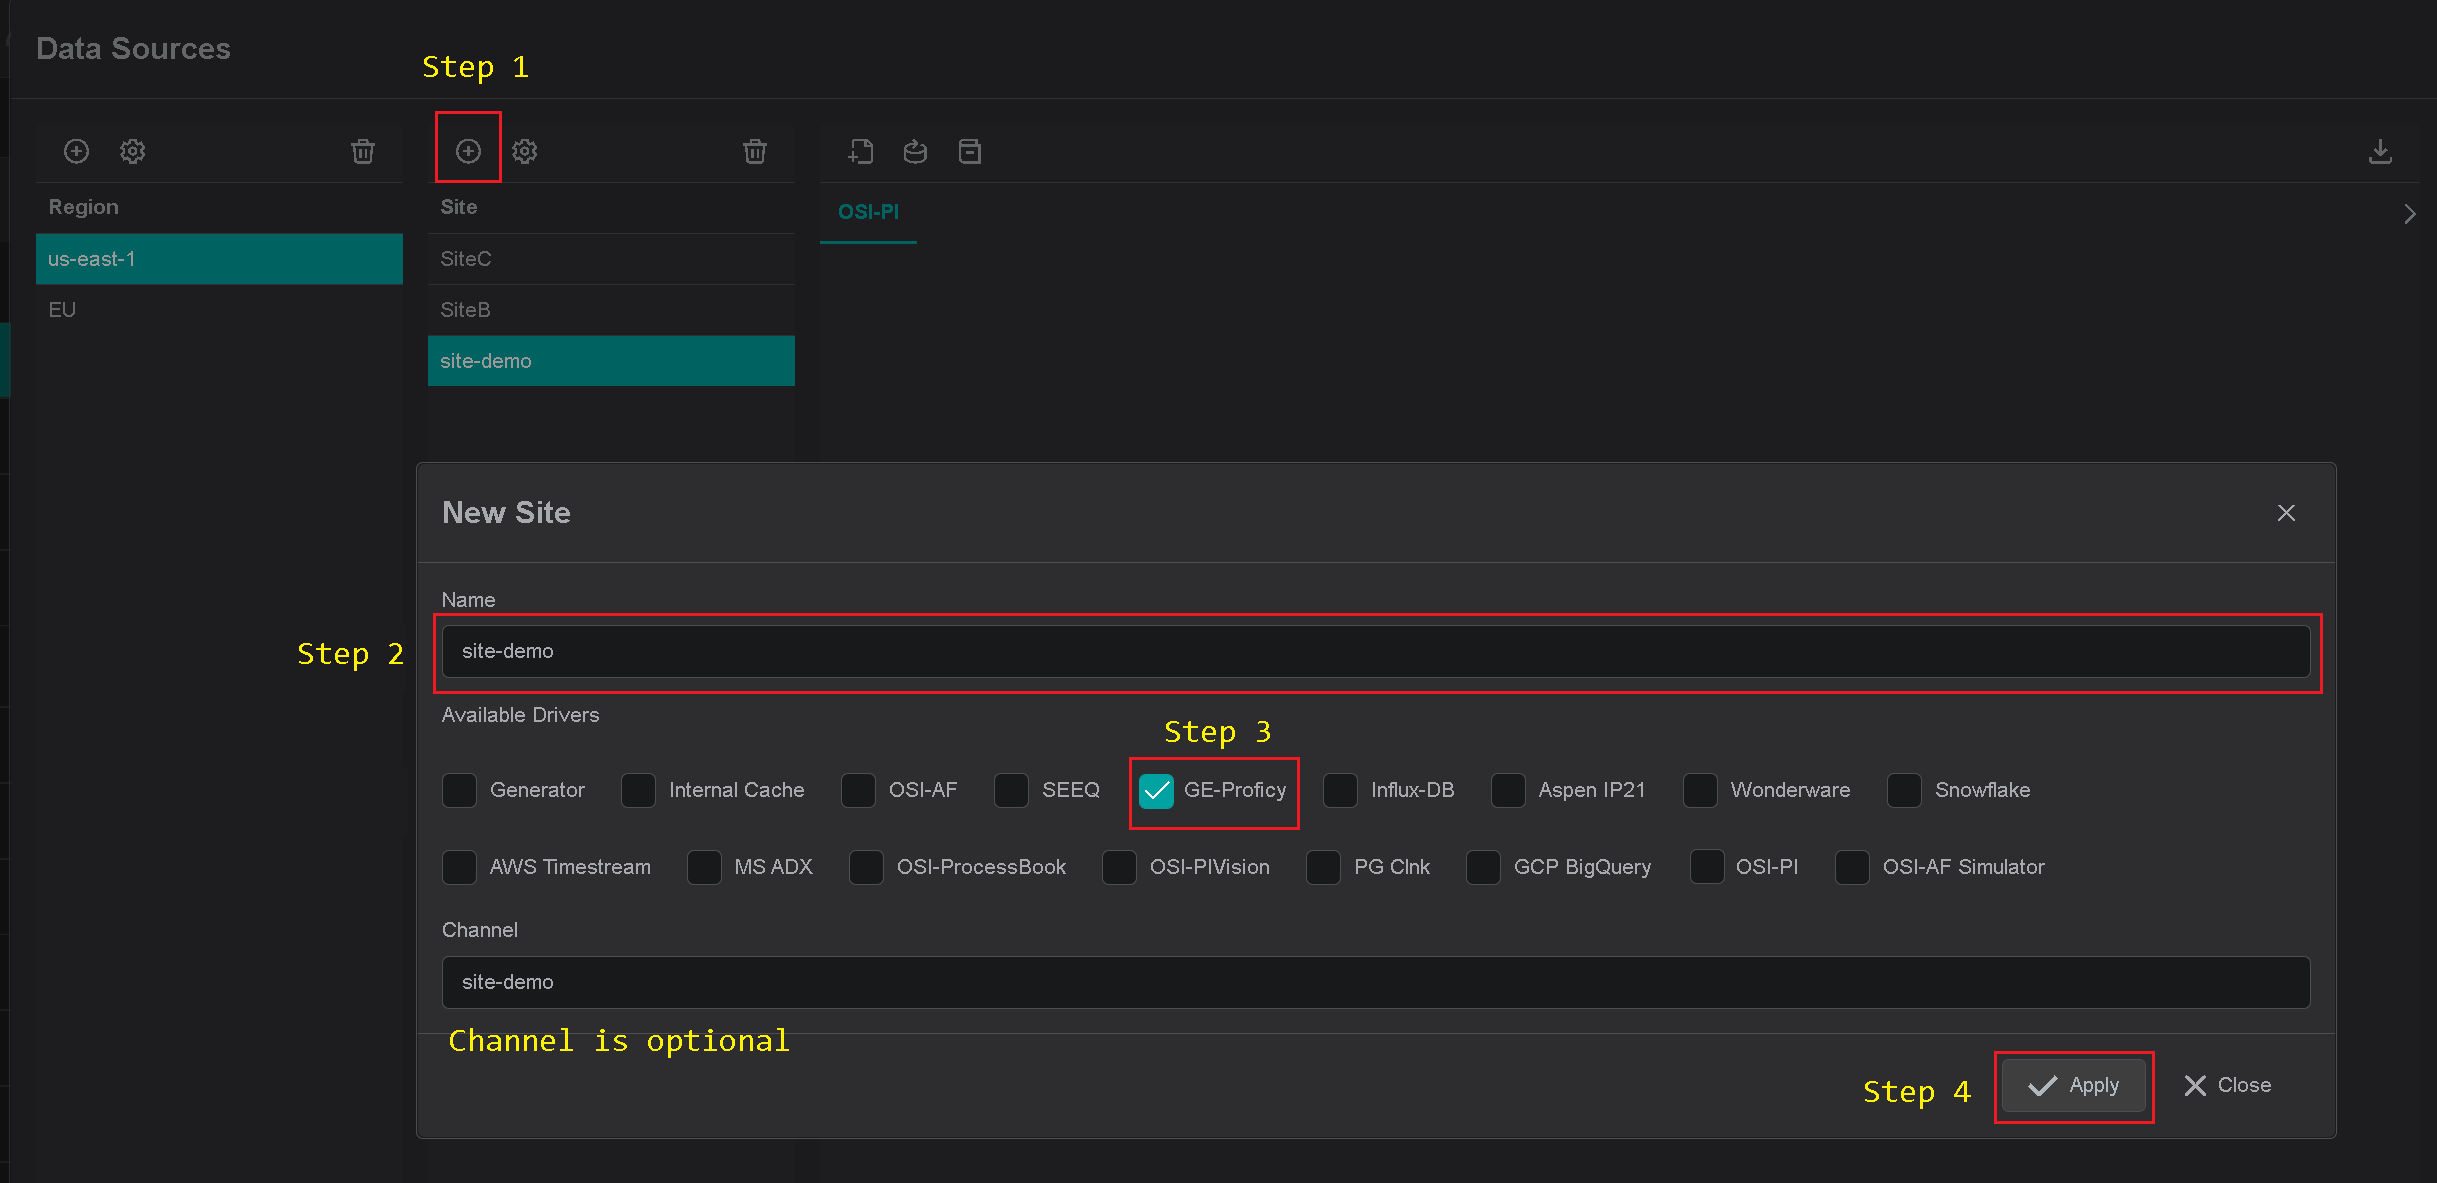Enable the GCP BigQuery driver checkbox
The image size is (2437, 1183).
coord(1483,867)
